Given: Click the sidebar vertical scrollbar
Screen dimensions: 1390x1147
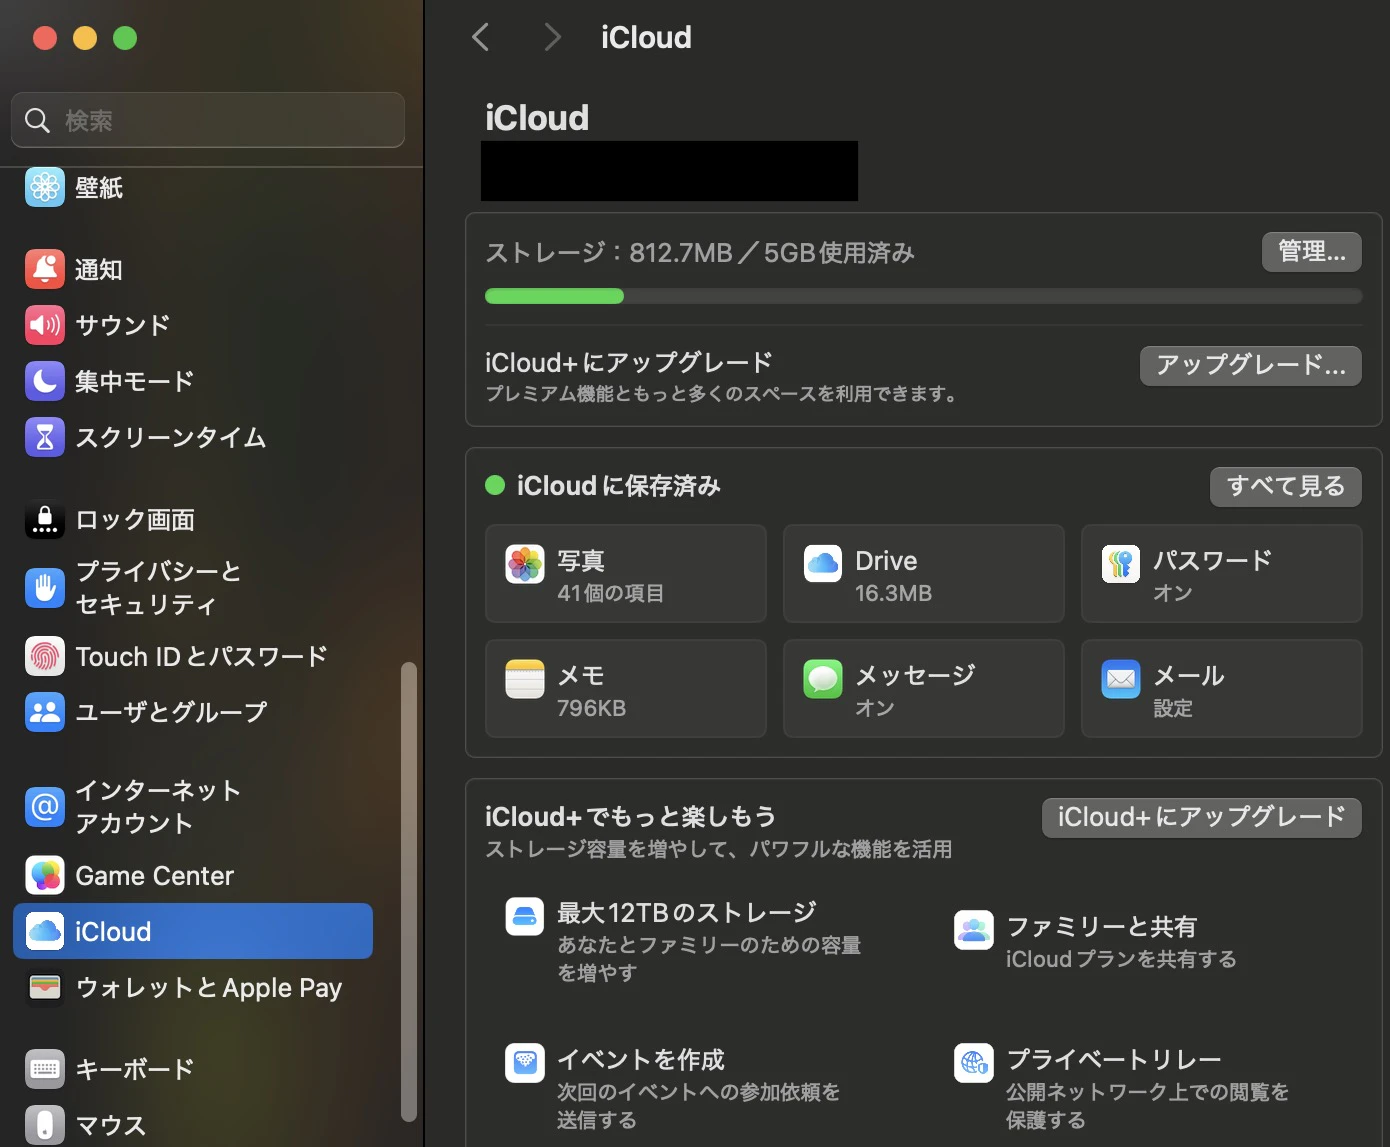Looking at the screenshot, I should pyautogui.click(x=408, y=891).
